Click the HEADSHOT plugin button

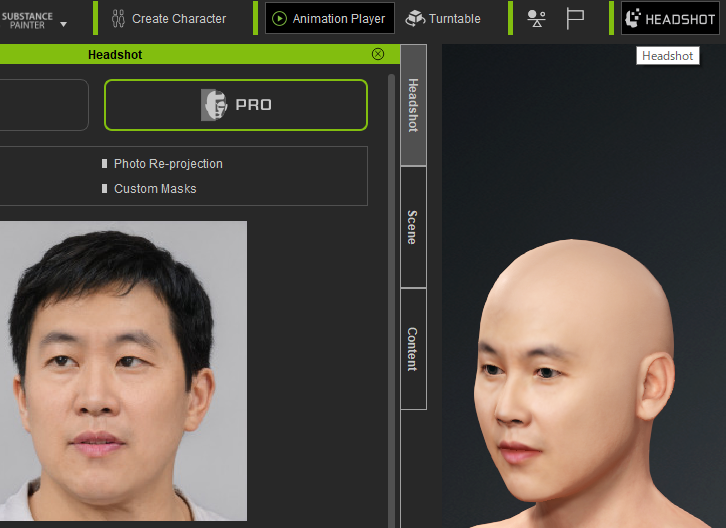pyautogui.click(x=670, y=18)
